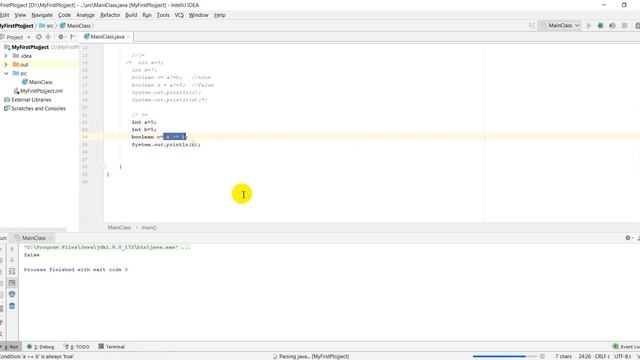The width and height of the screenshot is (640, 360).
Task: Click the down arrow in Run console toolbar
Action: (12, 260)
